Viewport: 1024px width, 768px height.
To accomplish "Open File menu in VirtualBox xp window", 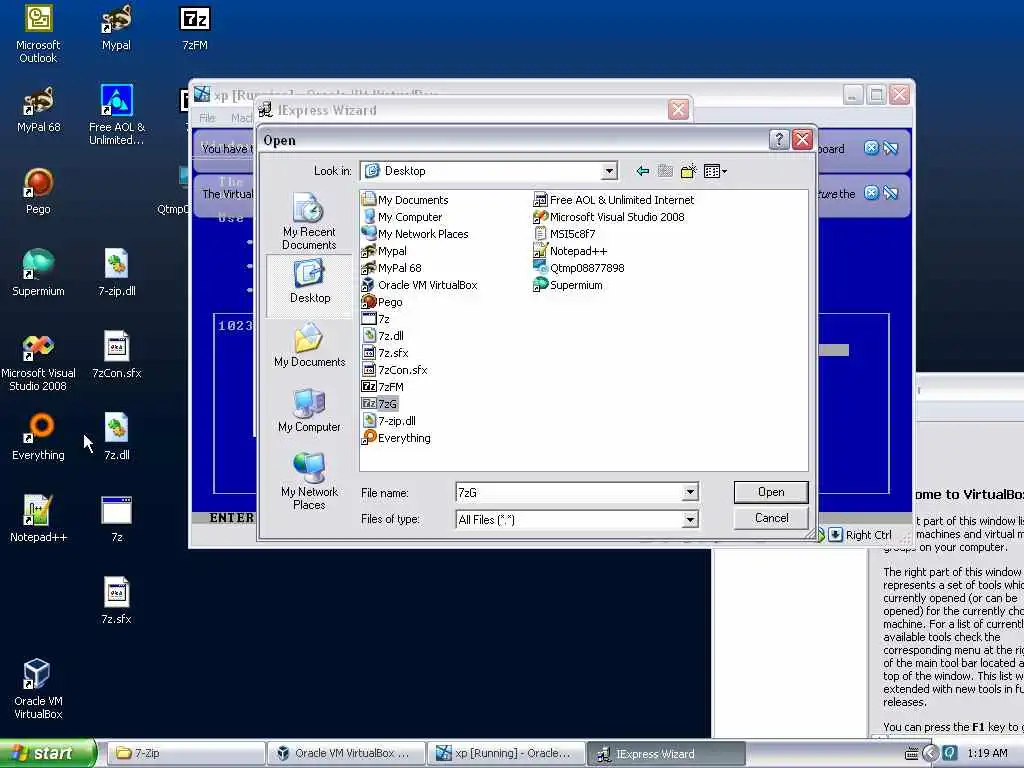I will [207, 118].
